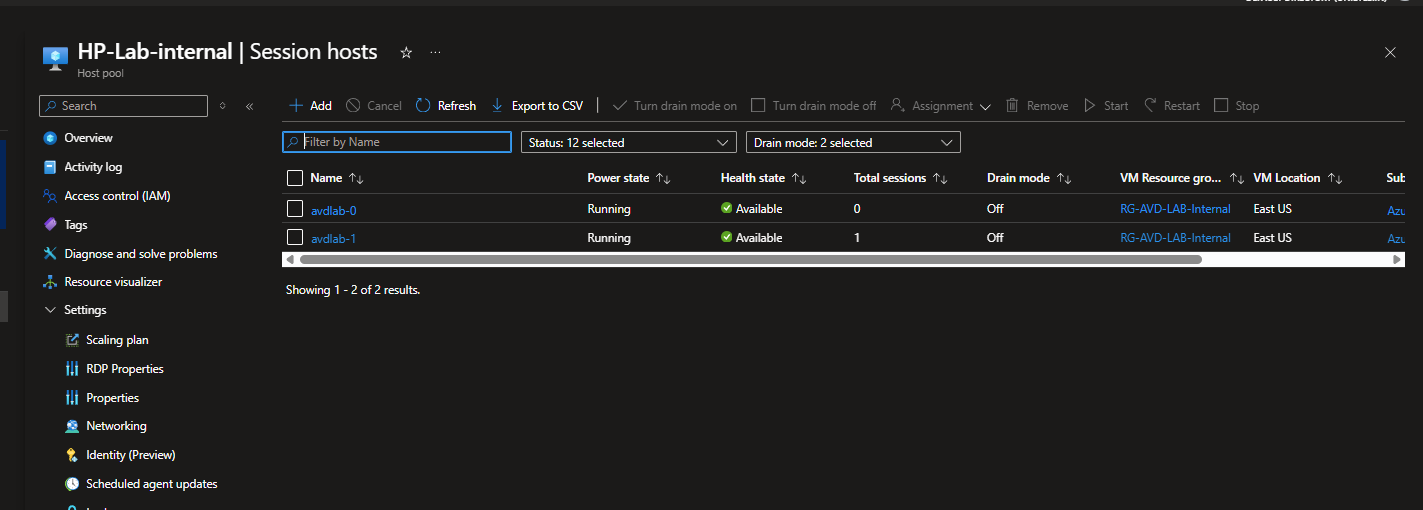Open the avdlab-0 session host link
This screenshot has width=1423, height=510.
[333, 209]
